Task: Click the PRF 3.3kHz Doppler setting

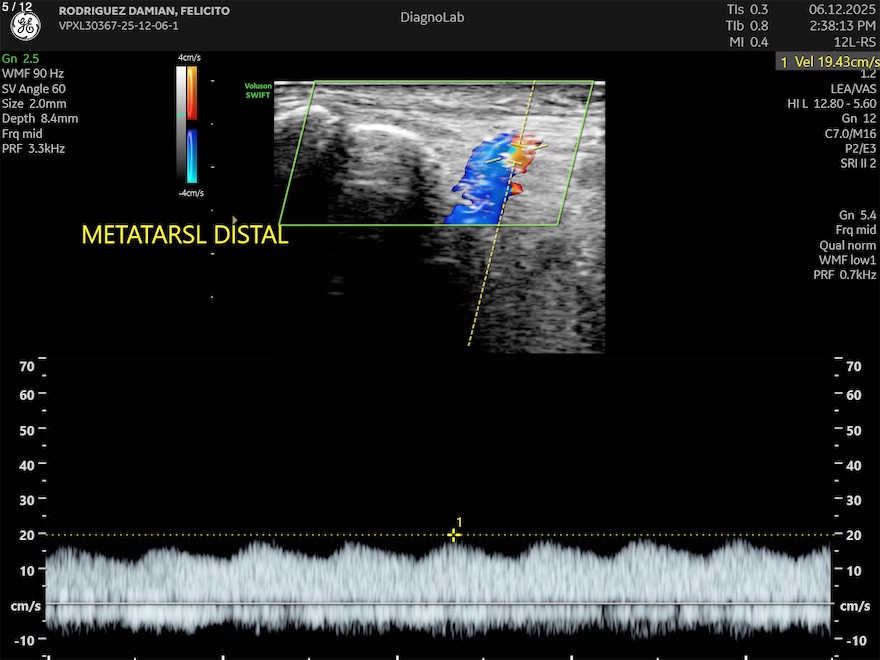Action: (x=35, y=149)
